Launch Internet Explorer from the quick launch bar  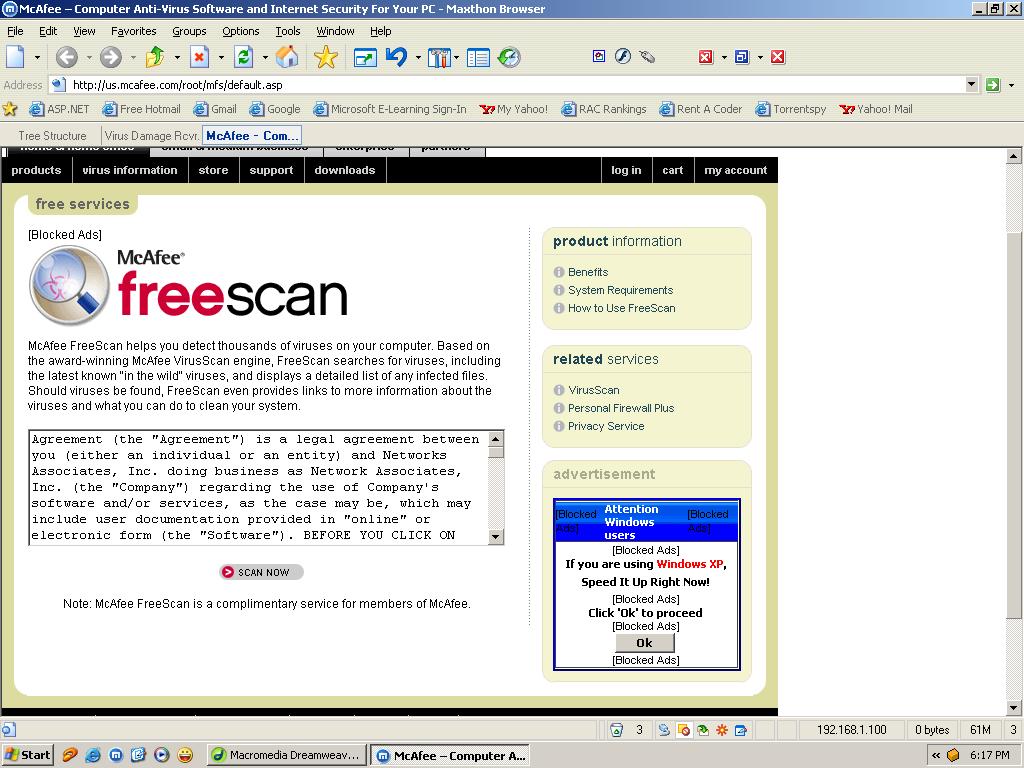click(93, 755)
